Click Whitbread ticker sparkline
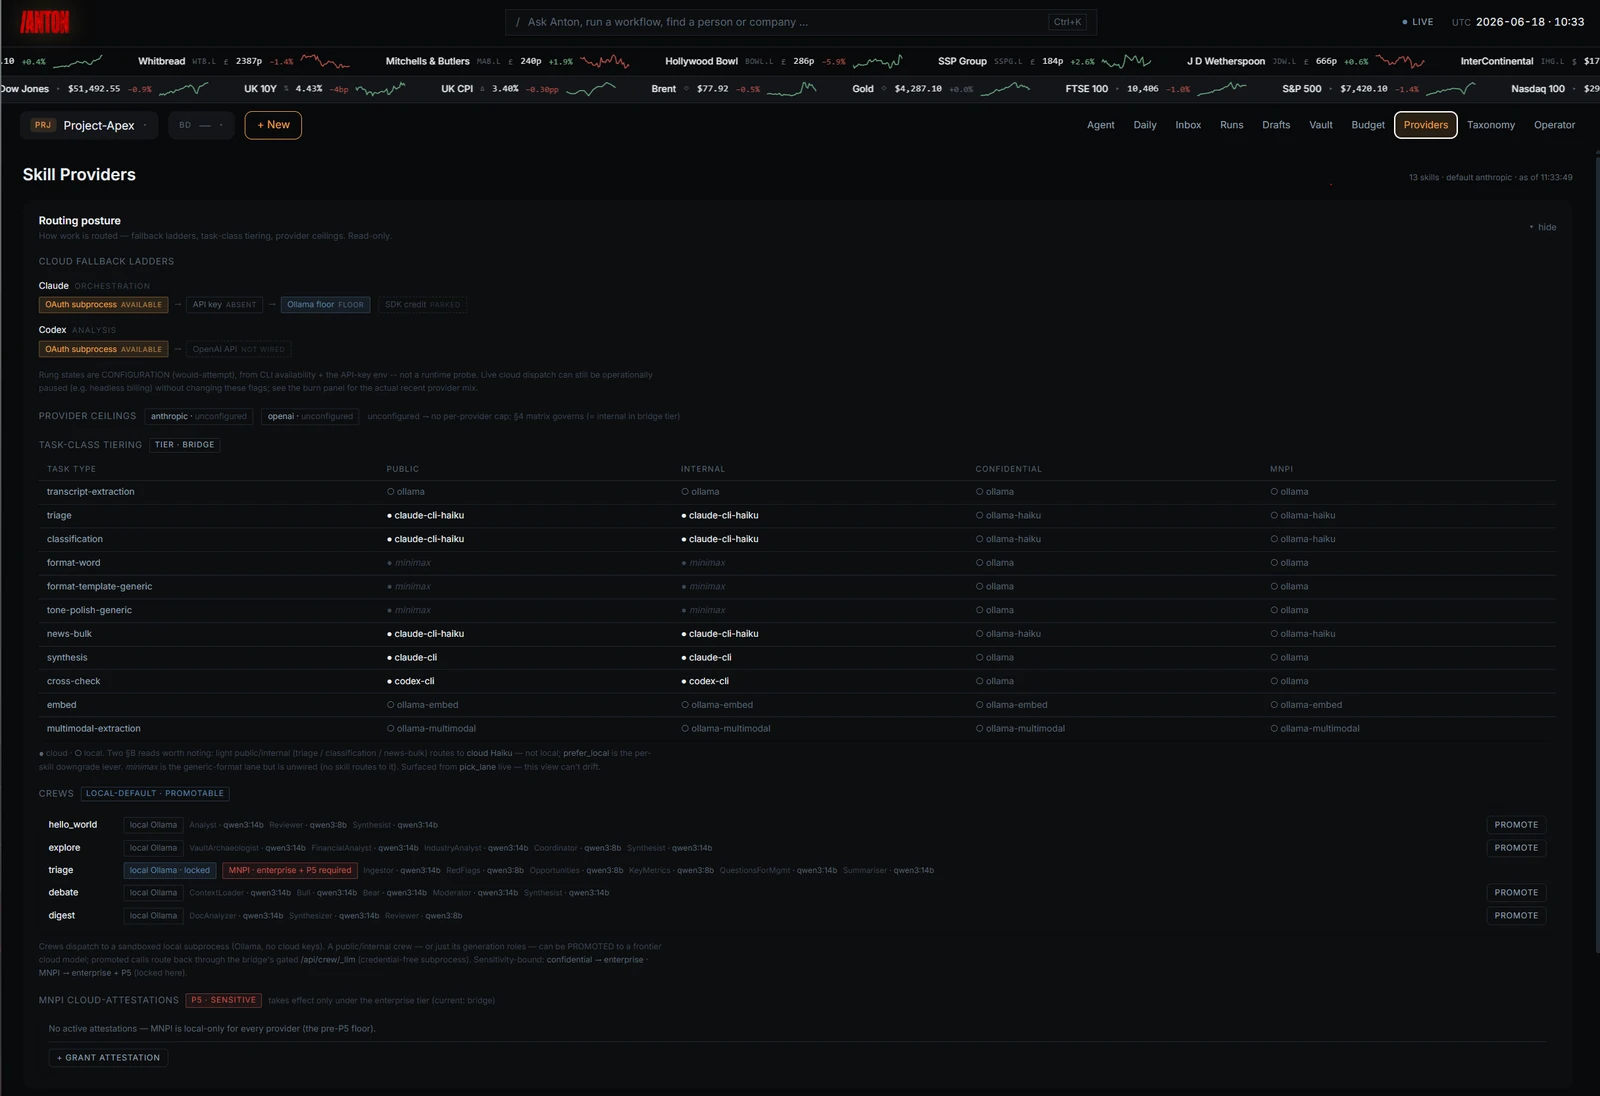The width and height of the screenshot is (1600, 1096). coord(325,61)
